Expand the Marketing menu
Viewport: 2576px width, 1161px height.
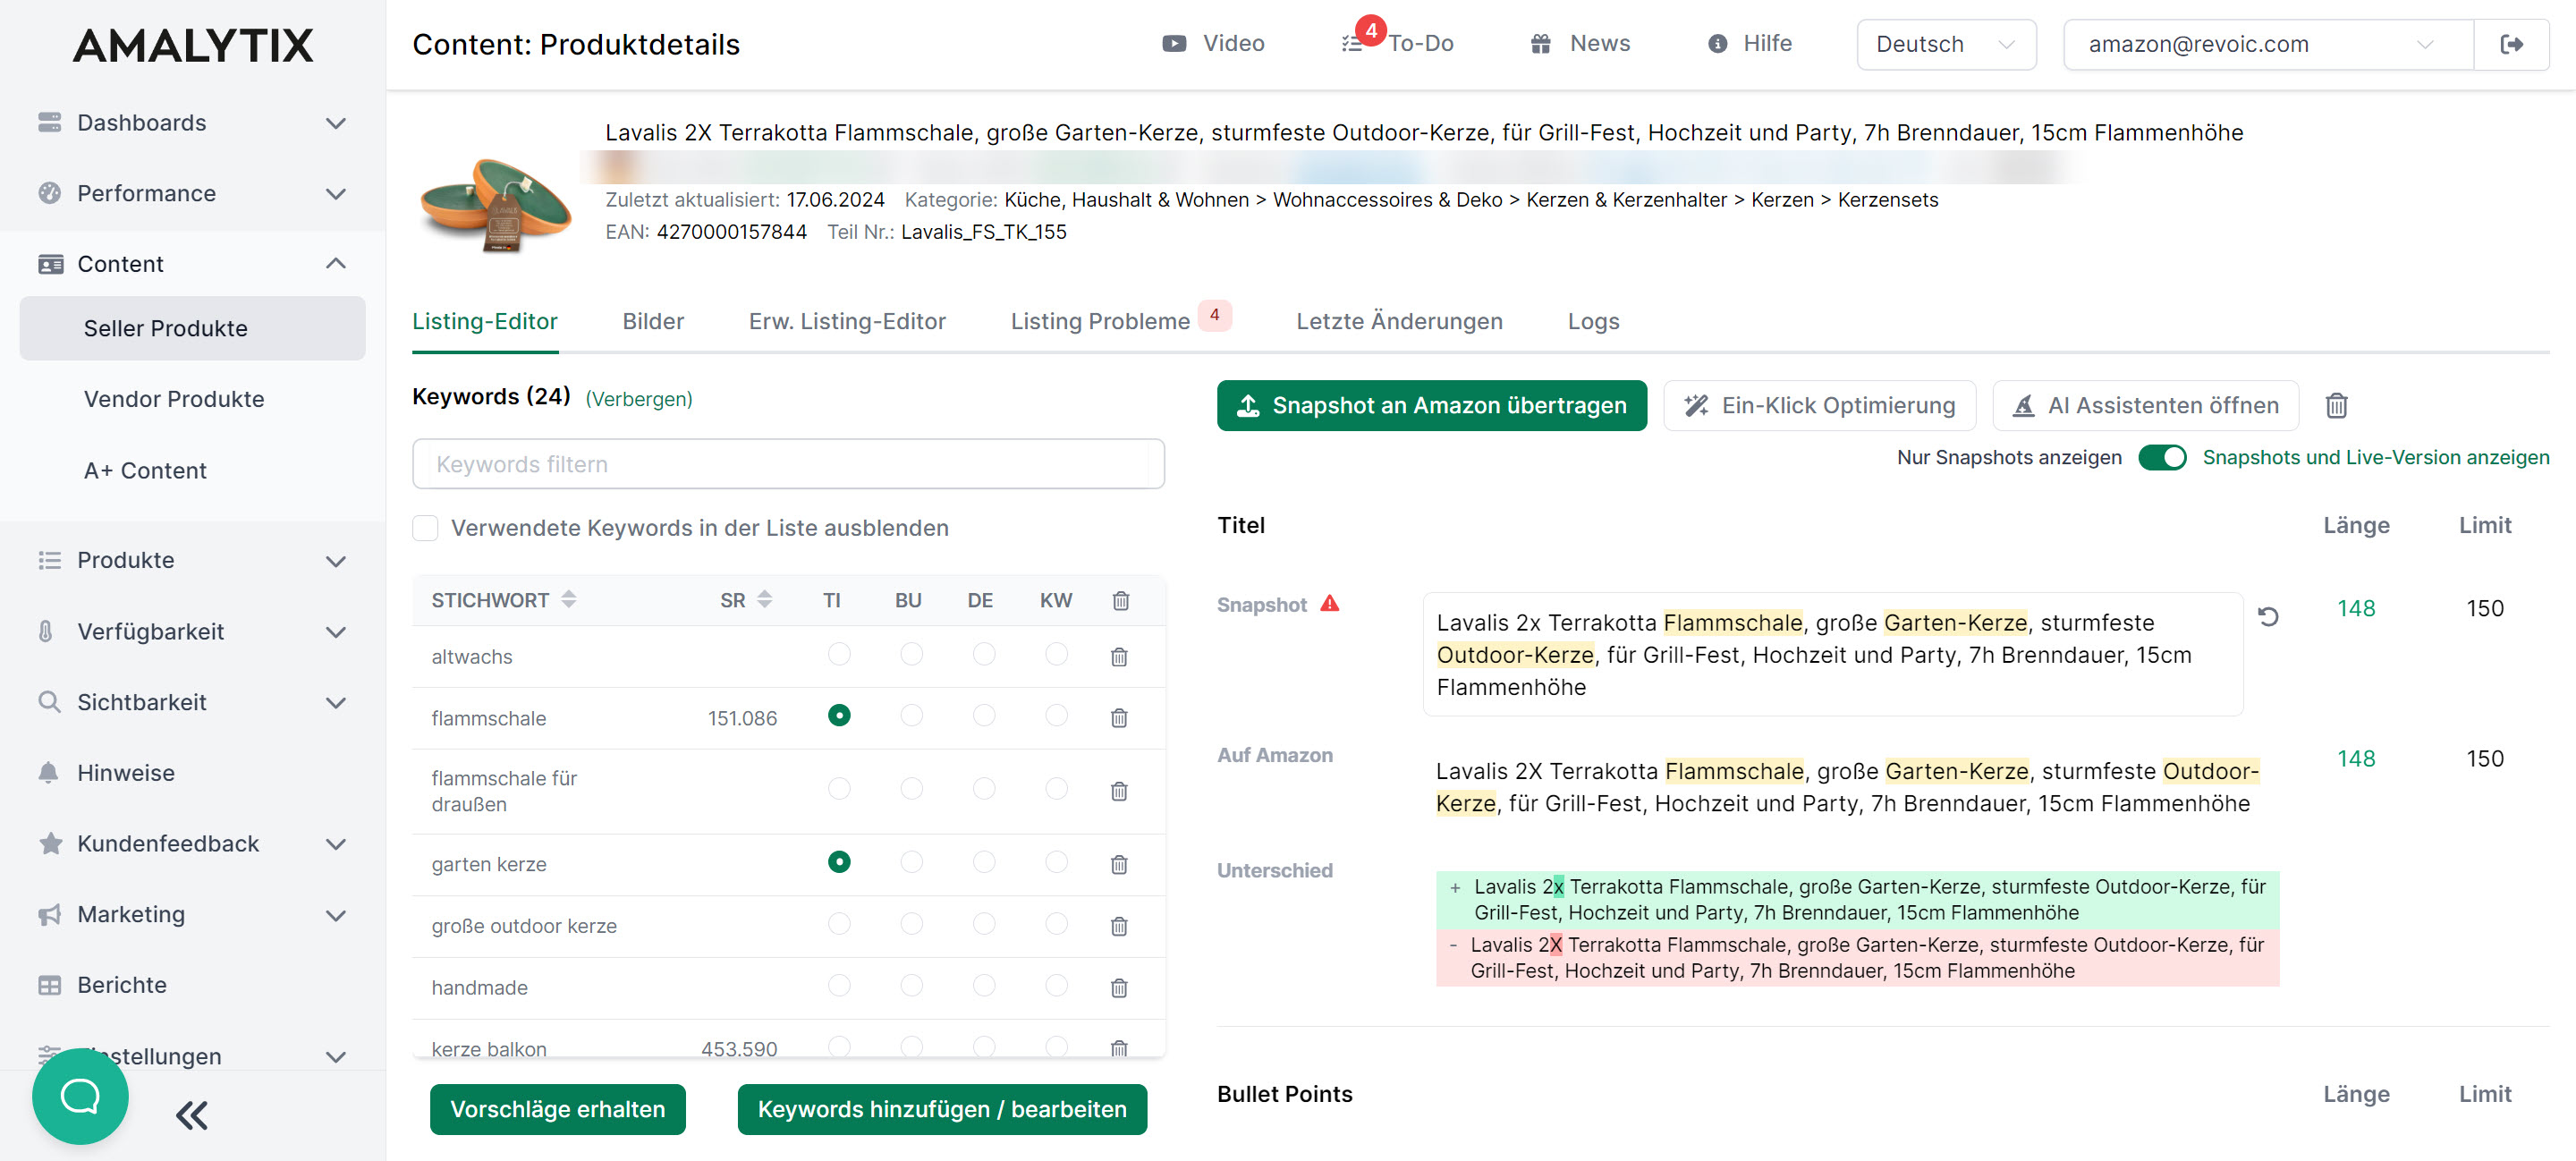pos(192,914)
